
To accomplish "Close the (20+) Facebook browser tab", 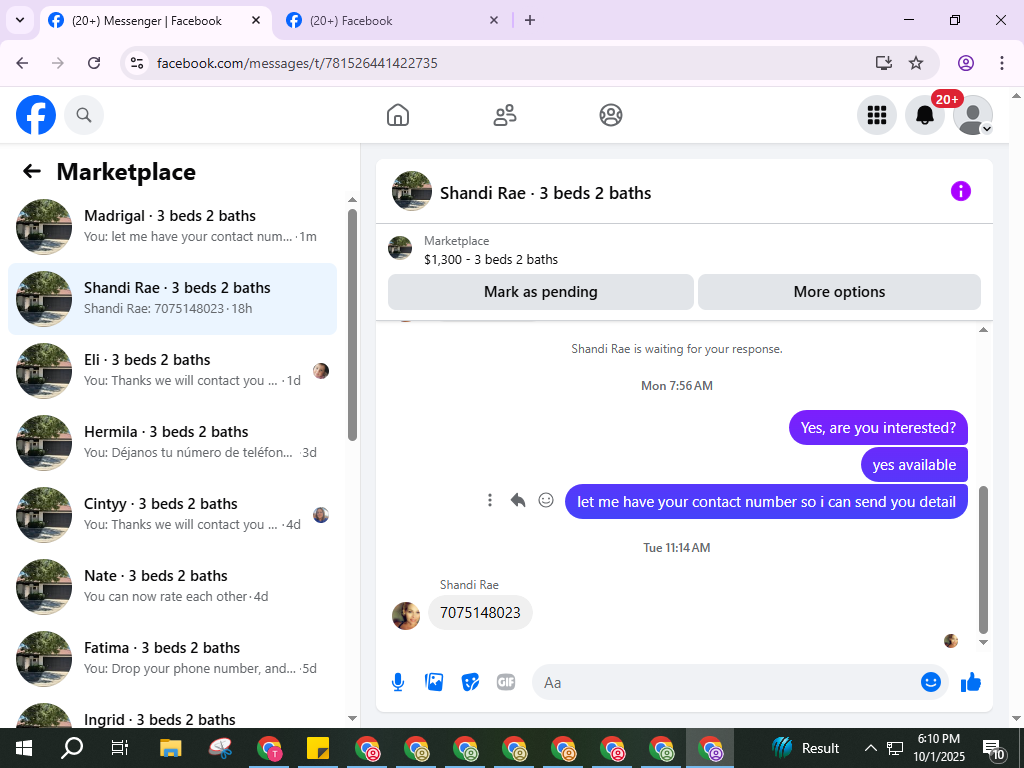I will click(494, 20).
